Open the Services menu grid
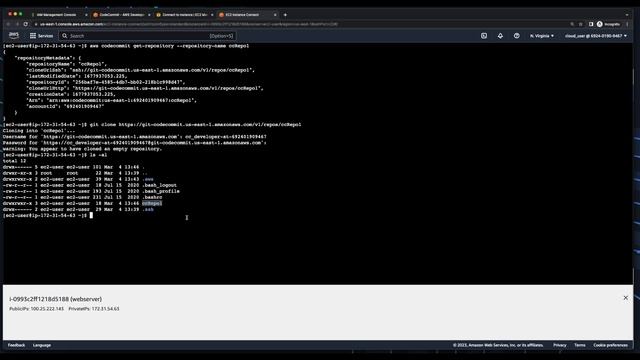This screenshot has height=360, width=640. [41, 36]
